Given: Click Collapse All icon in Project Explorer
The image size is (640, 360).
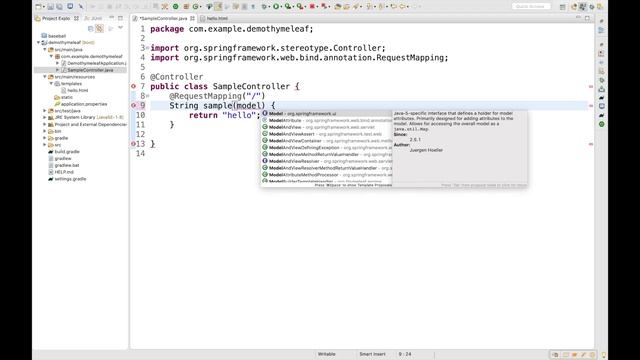Looking at the screenshot, I should pos(91,28).
